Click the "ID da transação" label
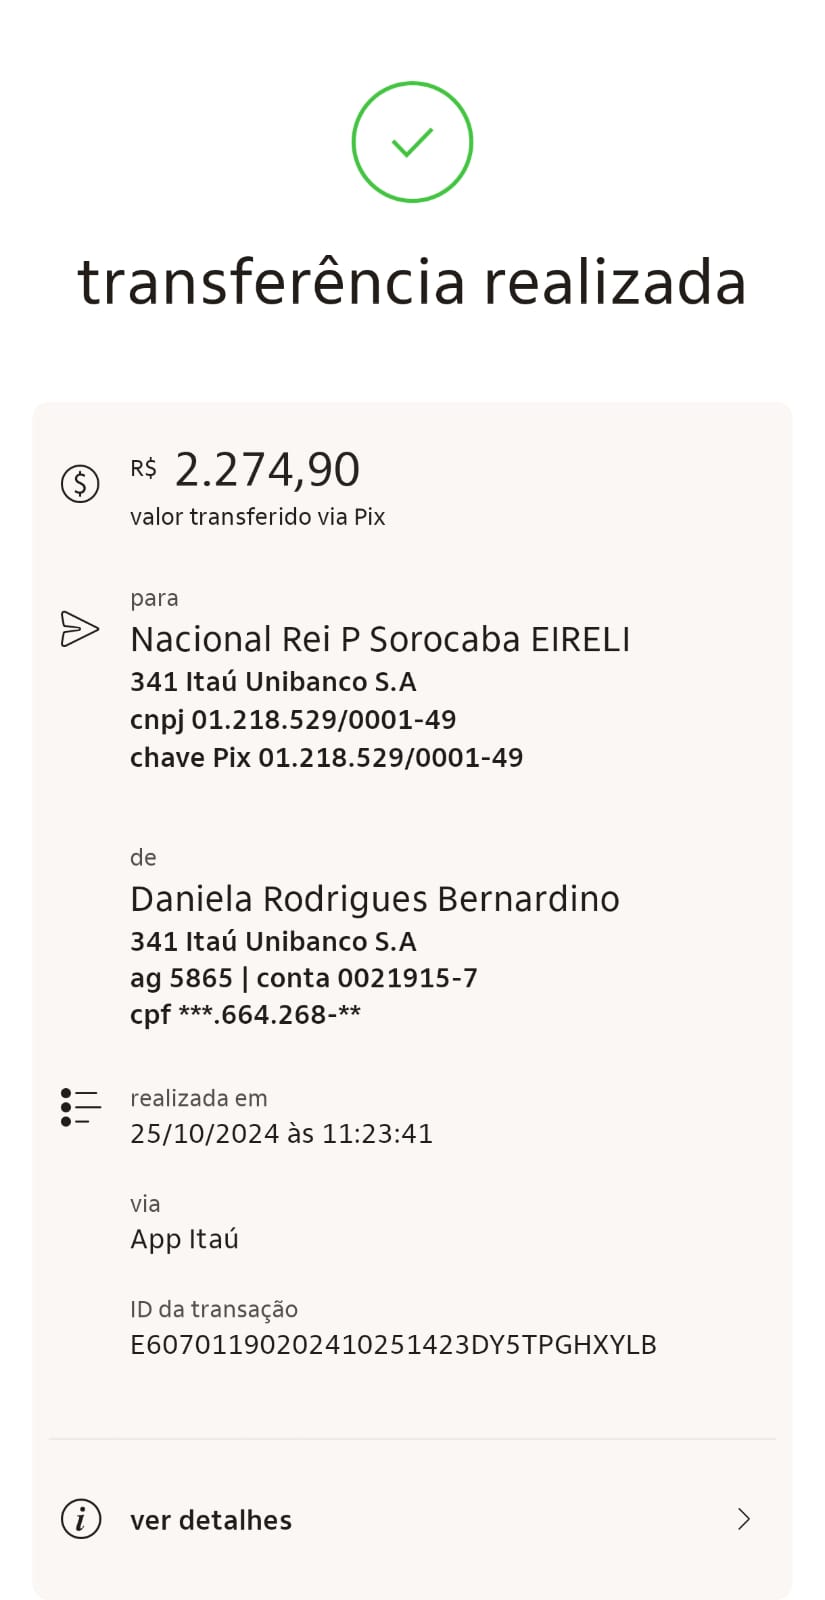 point(214,1309)
